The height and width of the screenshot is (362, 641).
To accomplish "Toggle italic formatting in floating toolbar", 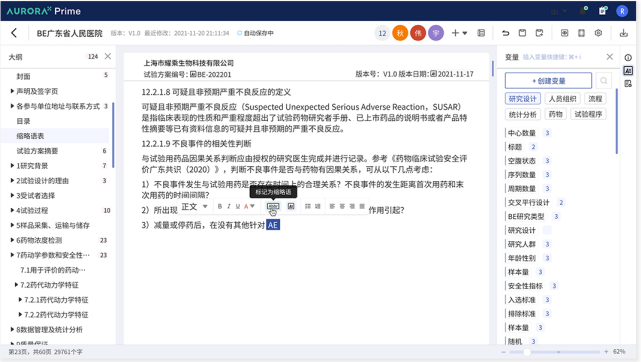I will coord(229,206).
